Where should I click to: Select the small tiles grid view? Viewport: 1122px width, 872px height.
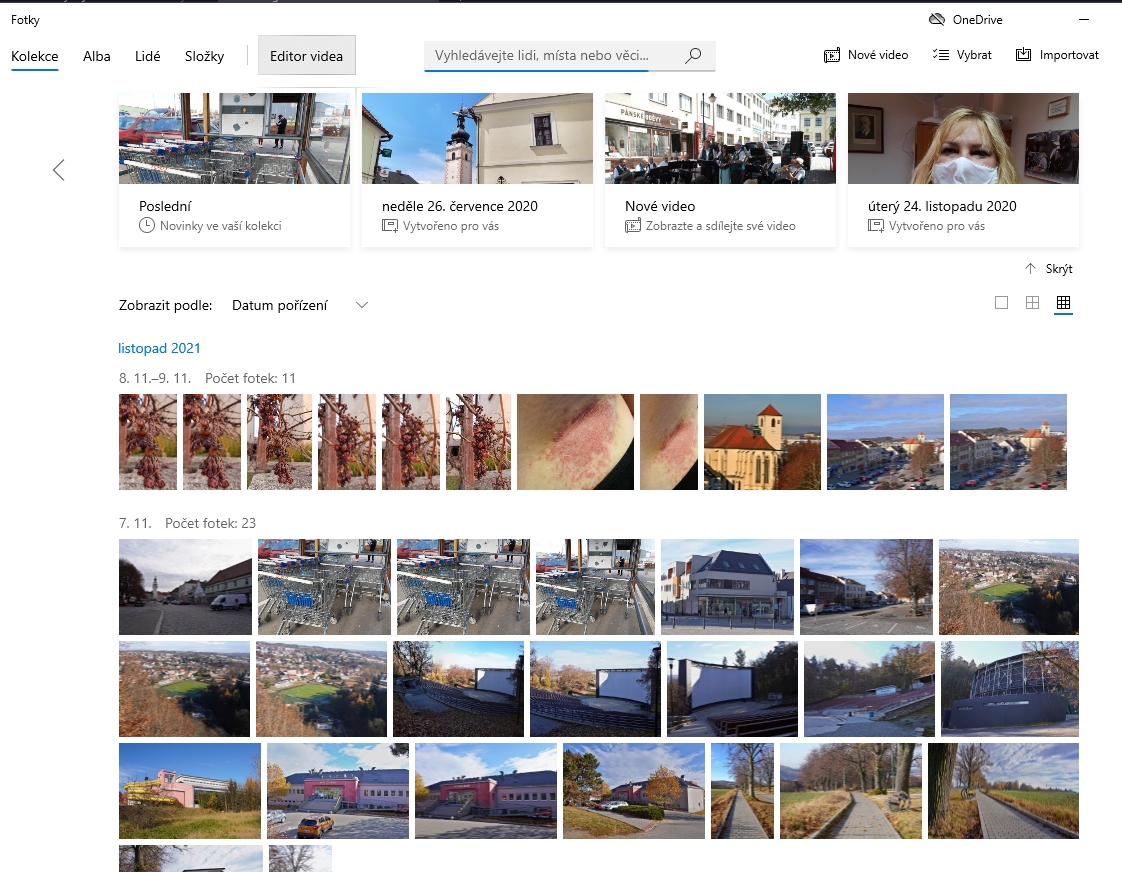pyautogui.click(x=1063, y=303)
